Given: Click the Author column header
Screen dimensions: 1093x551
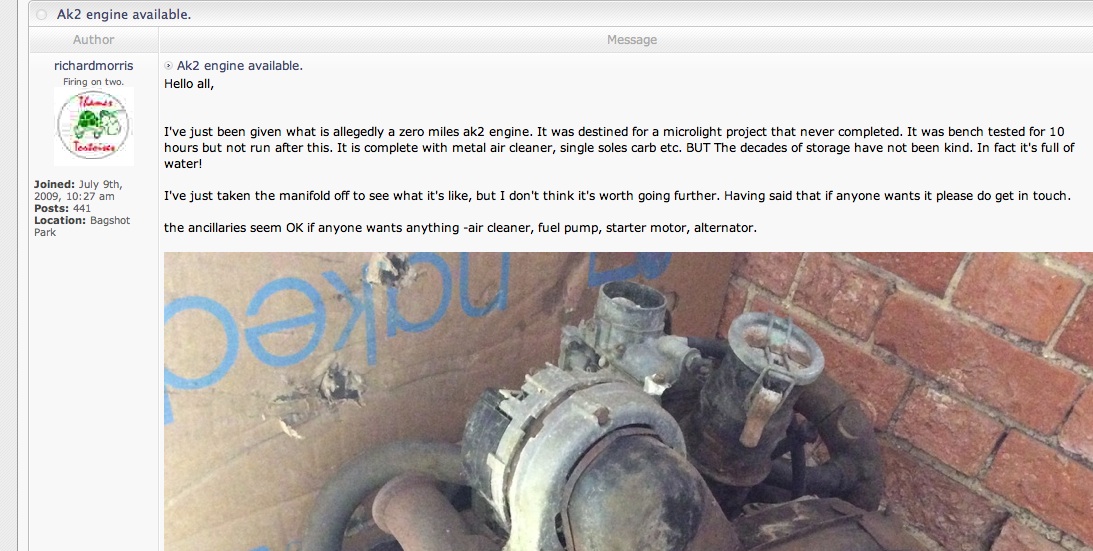Looking at the screenshot, I should pyautogui.click(x=93, y=40).
